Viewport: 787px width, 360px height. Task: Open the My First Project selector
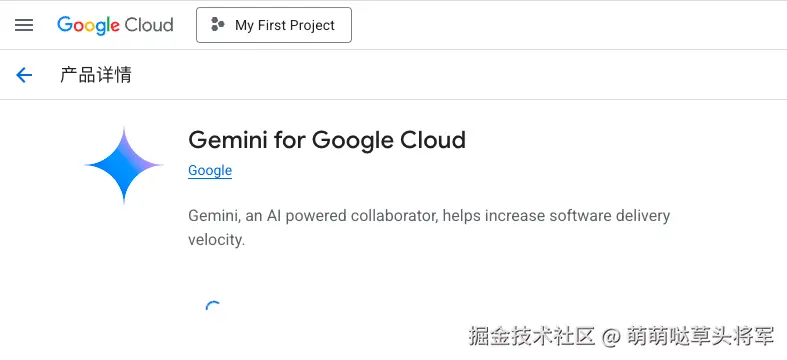(x=274, y=25)
